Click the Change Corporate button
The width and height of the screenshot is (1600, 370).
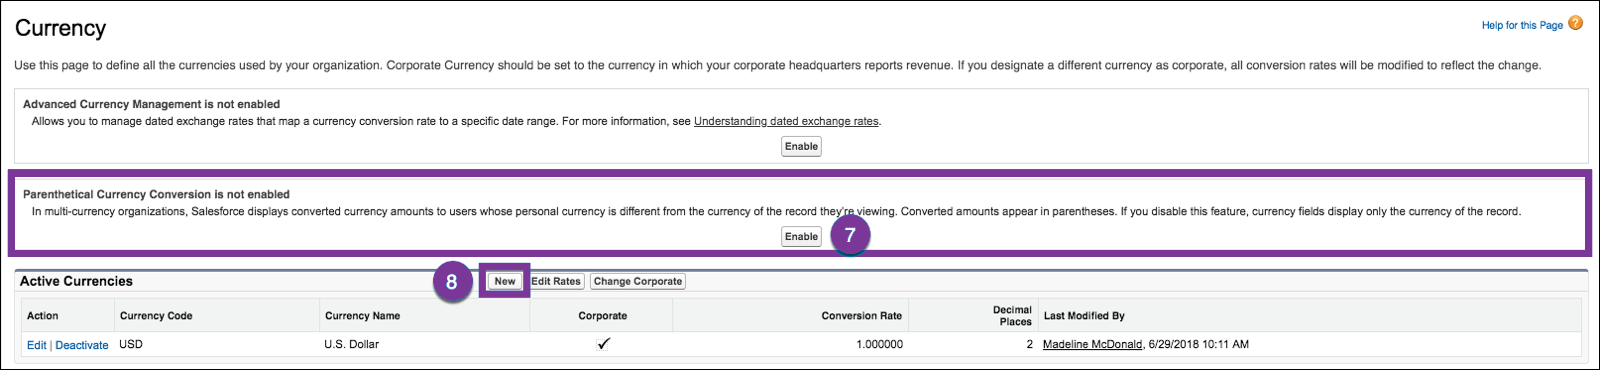point(638,281)
